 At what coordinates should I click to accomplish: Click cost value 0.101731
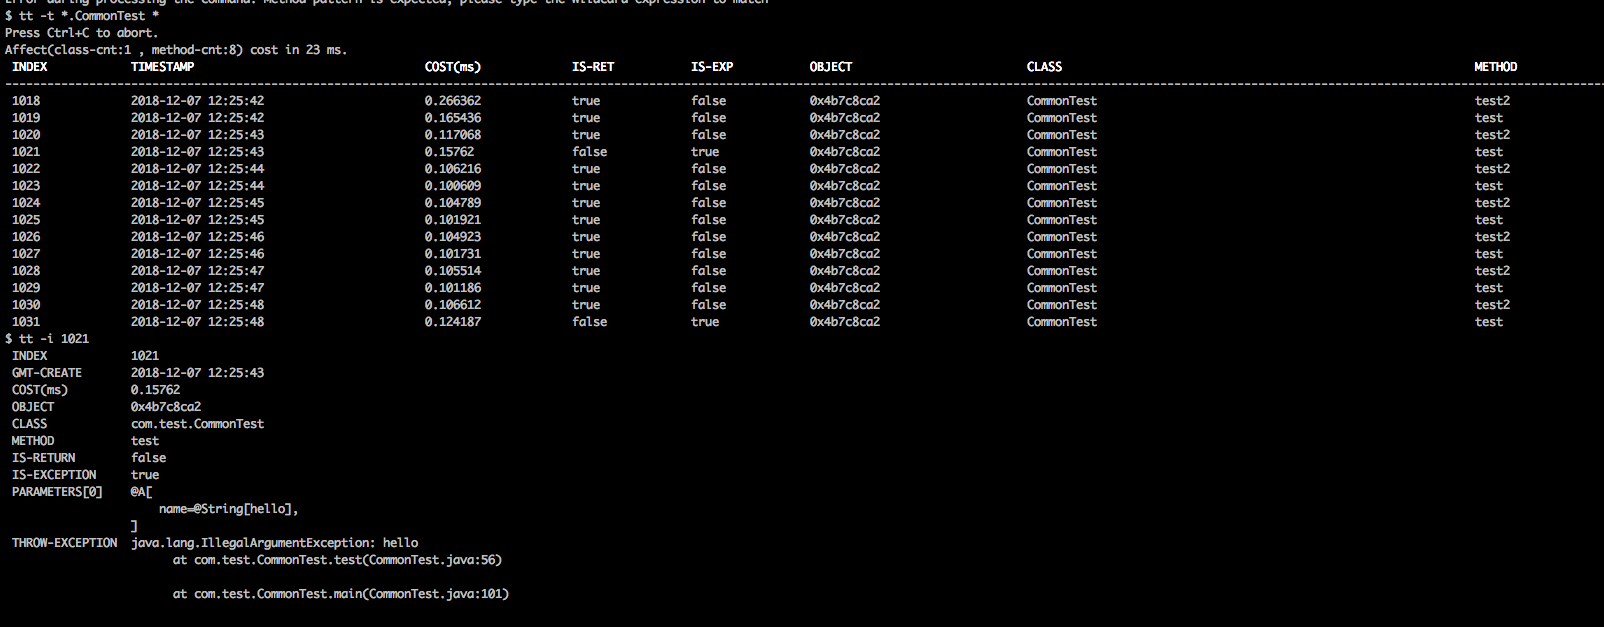(x=452, y=254)
